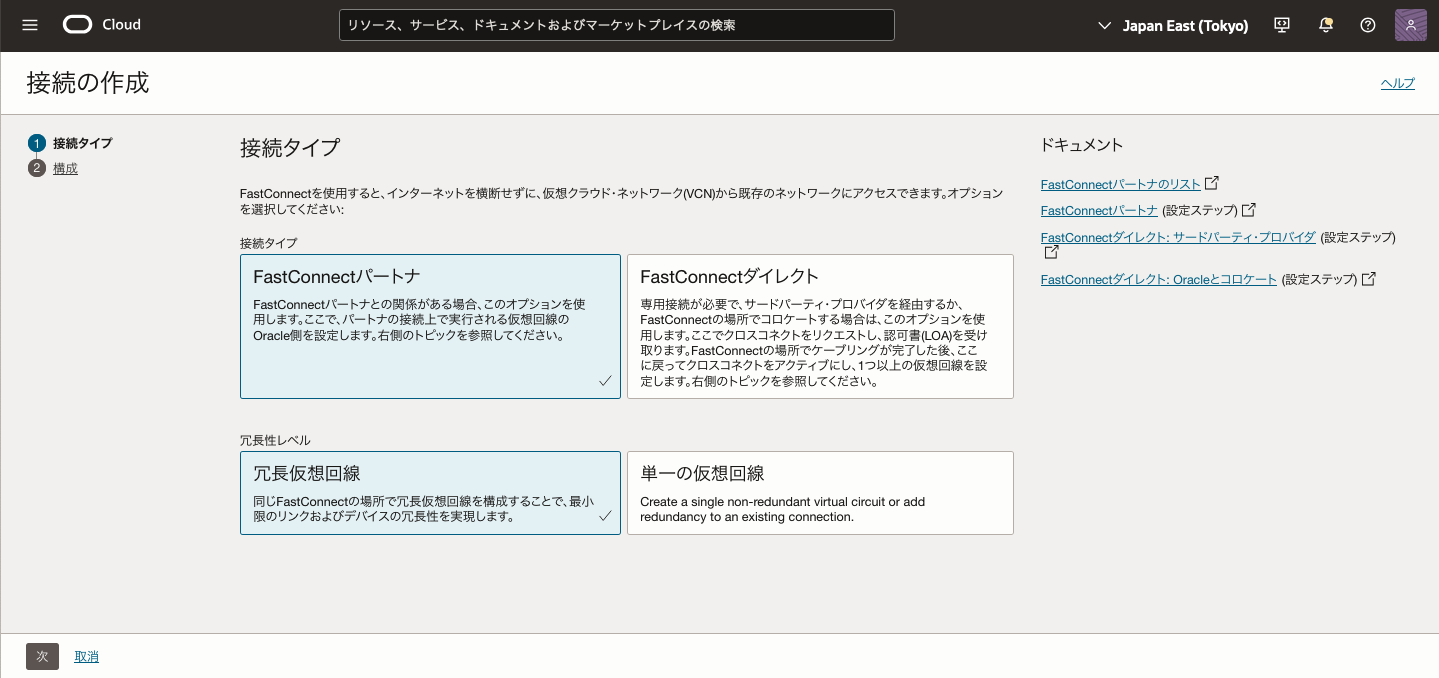
Task: Click the 取消 cancel link
Action: [x=86, y=657]
